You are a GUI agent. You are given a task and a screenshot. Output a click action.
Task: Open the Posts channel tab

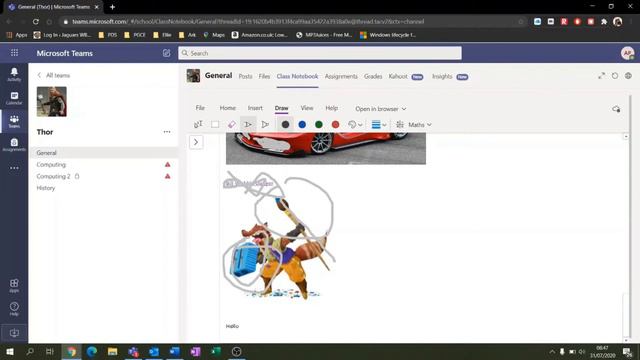245,76
